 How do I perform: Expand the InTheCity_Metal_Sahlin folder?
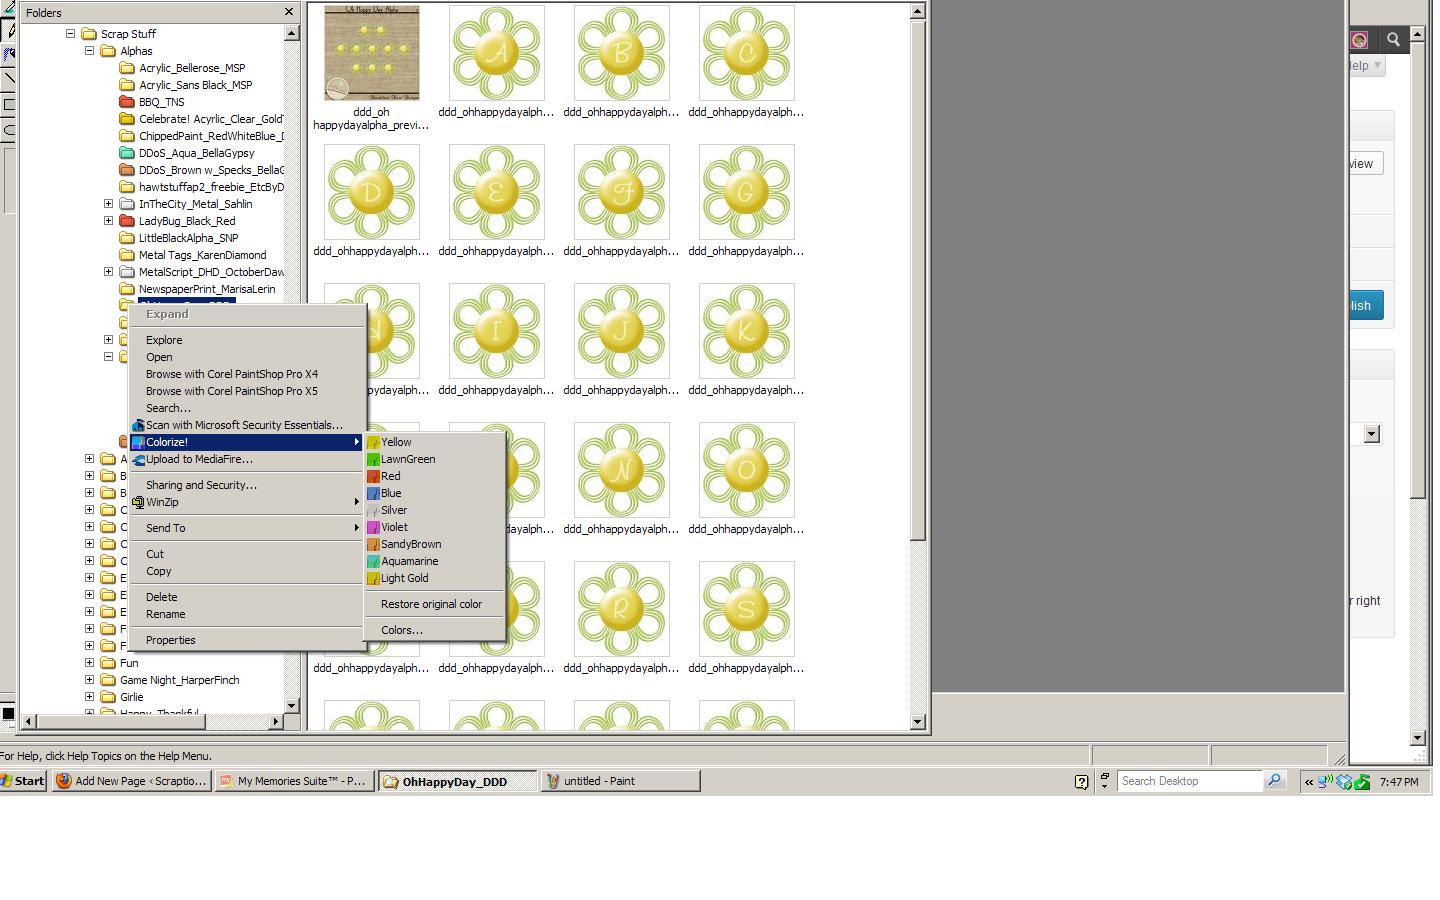108,204
